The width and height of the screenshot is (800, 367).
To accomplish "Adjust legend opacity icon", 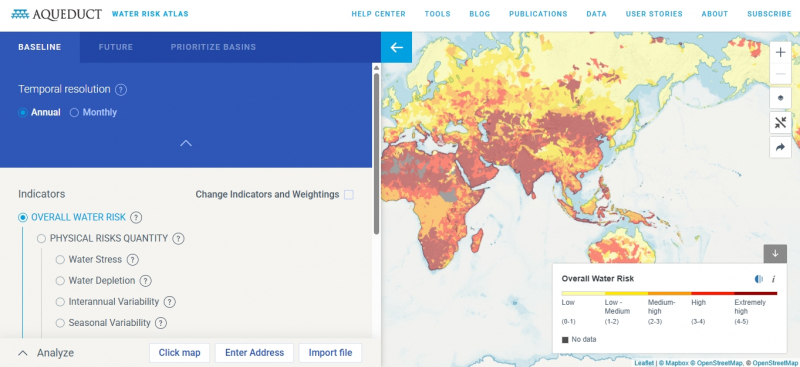I will point(759,279).
